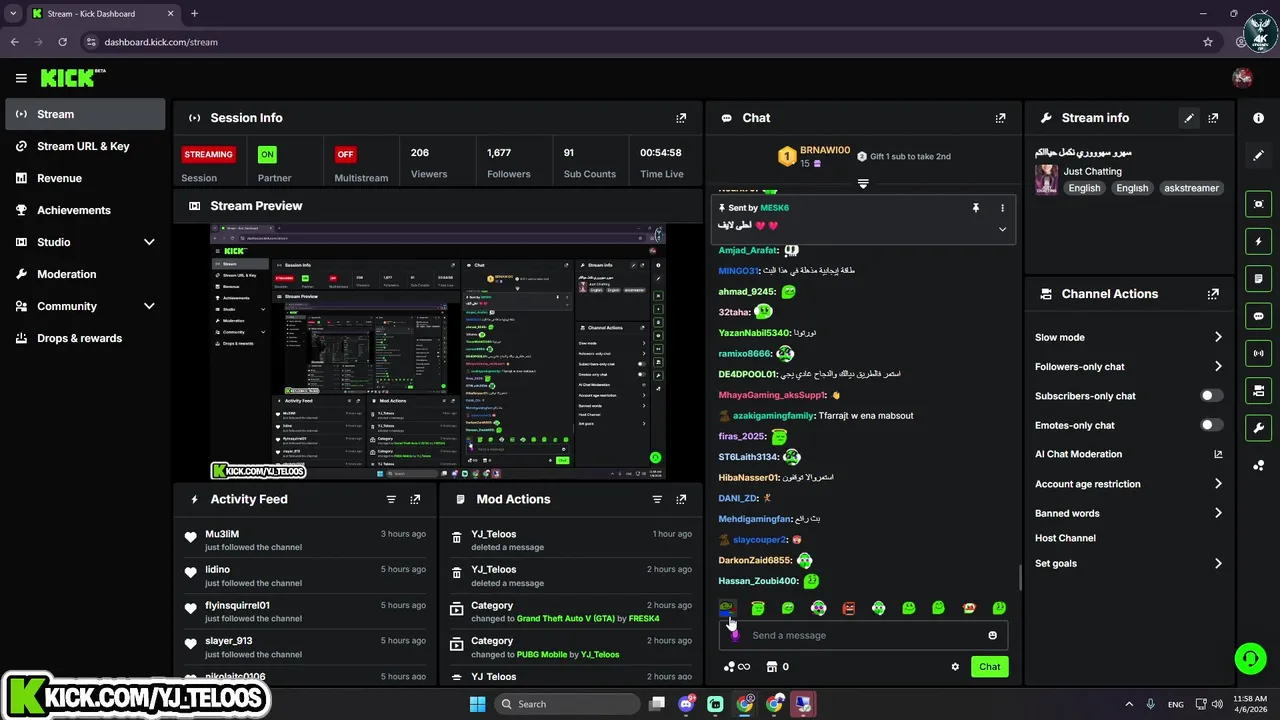
Task: Select Stream in the sidebar
Action: [x=85, y=114]
